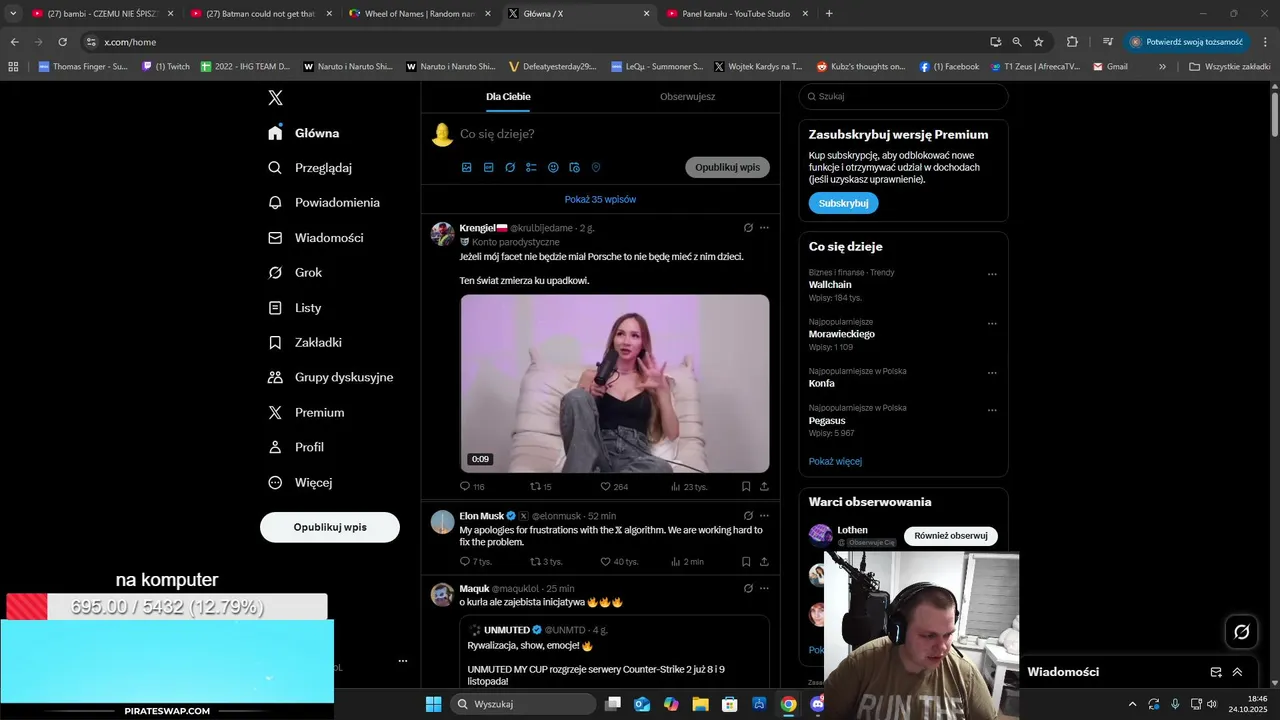Open more options on Maquk post
The image size is (1280, 720).
764,589
